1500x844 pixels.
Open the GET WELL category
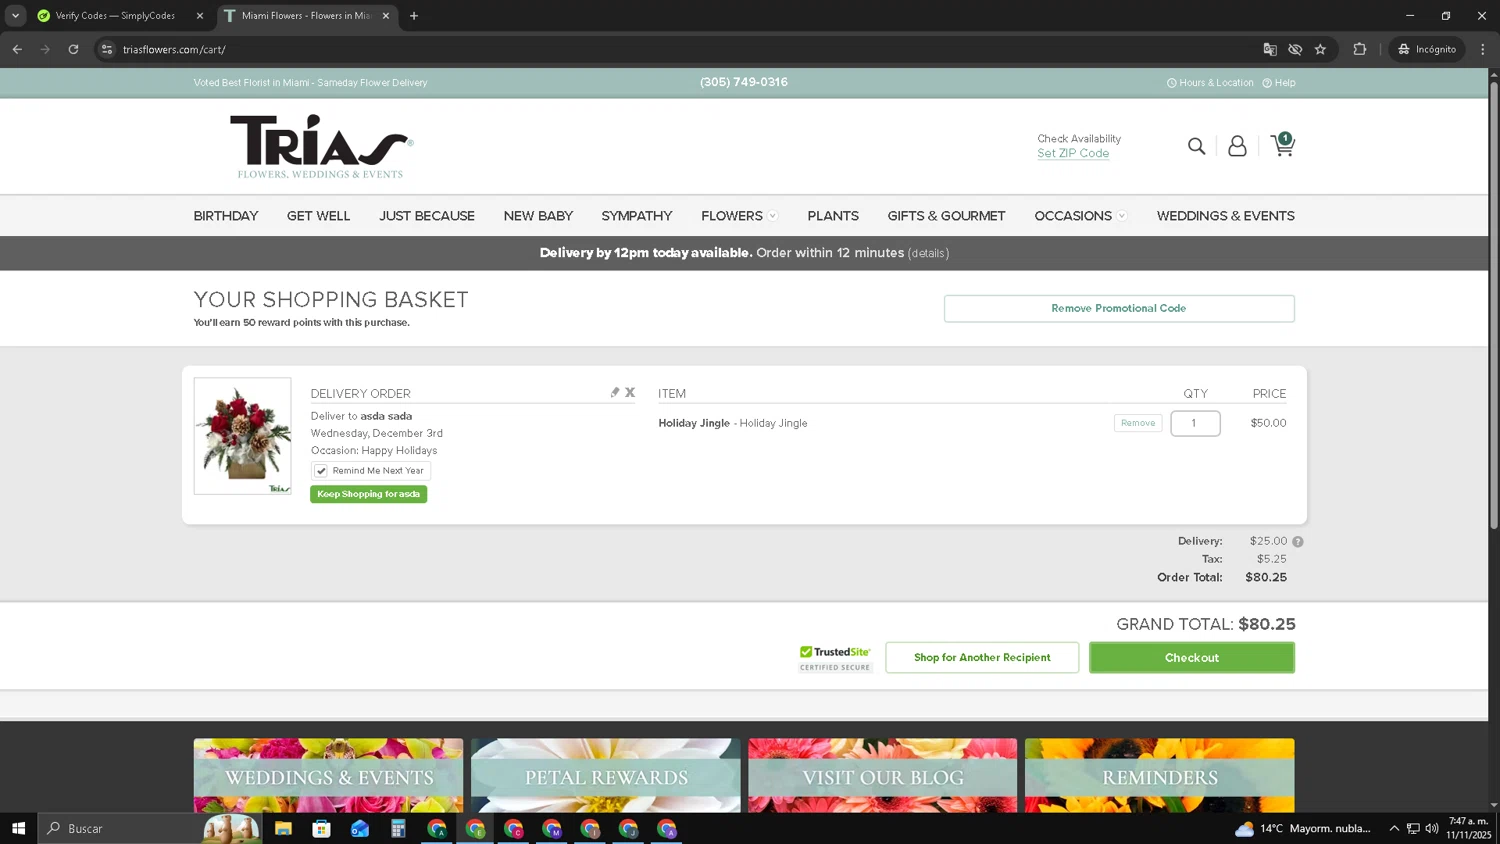point(318,216)
